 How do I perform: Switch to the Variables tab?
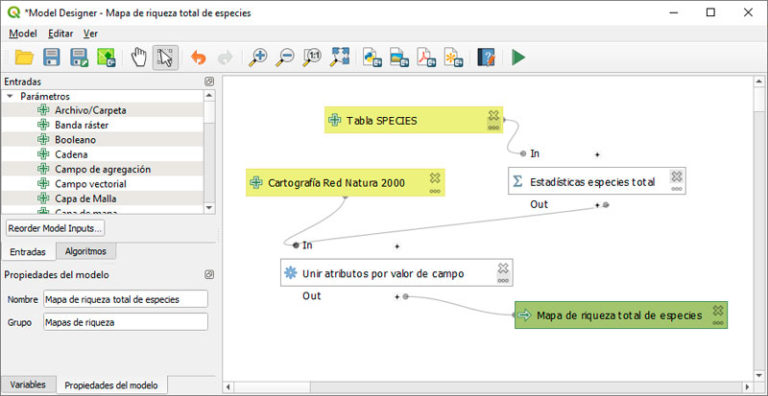(28, 384)
